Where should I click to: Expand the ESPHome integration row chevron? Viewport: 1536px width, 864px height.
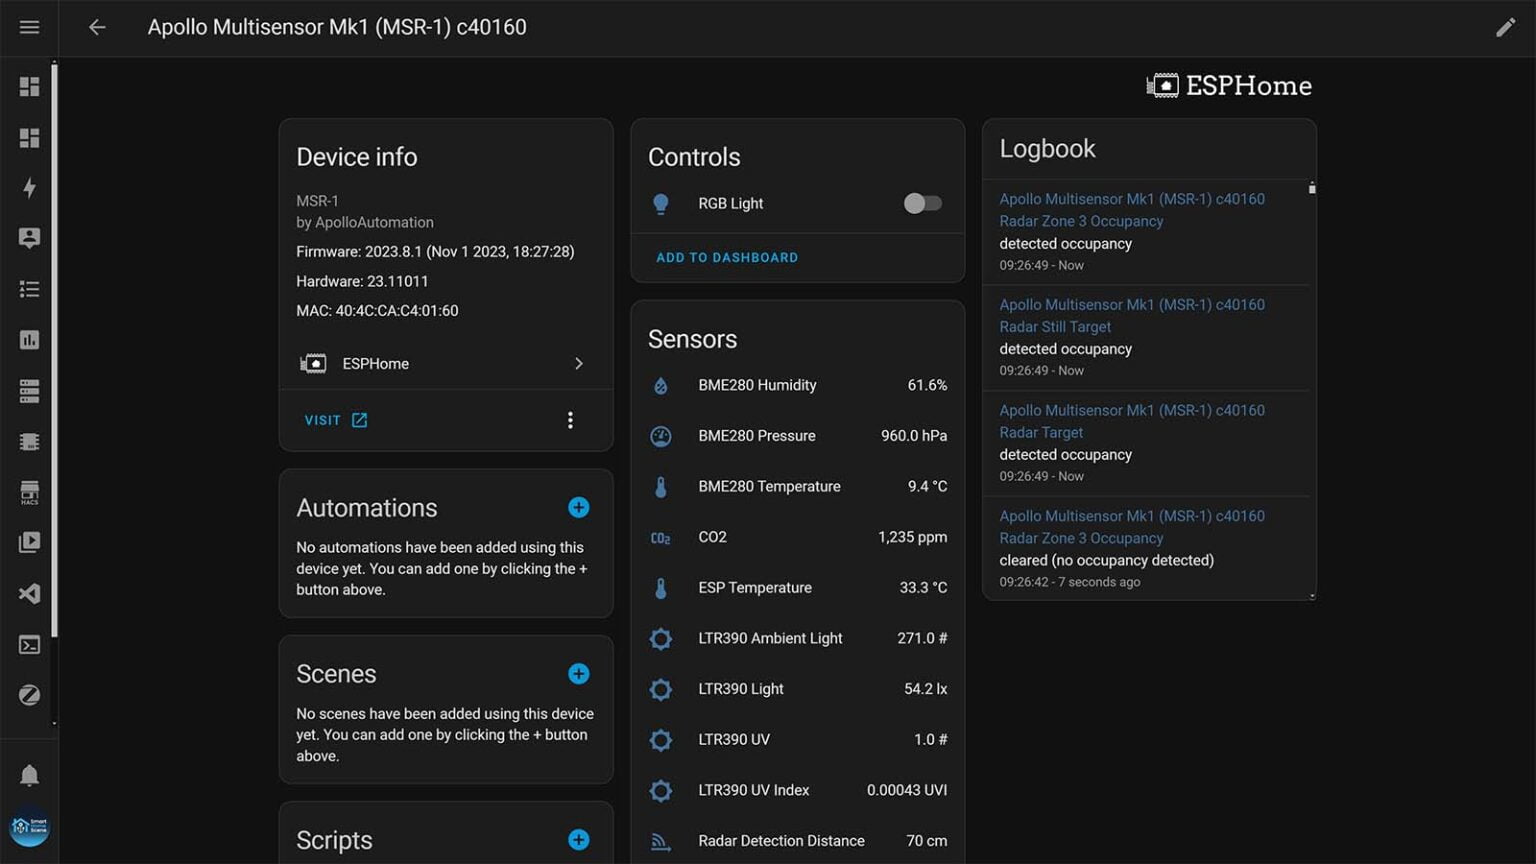pyautogui.click(x=578, y=364)
